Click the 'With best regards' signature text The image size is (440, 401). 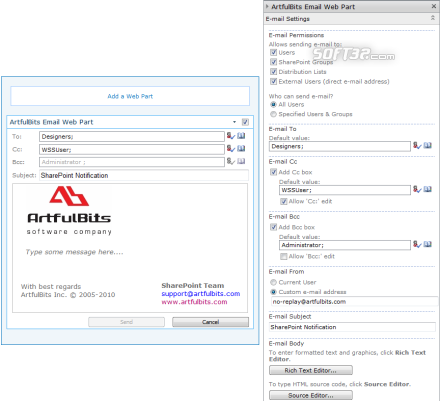[51, 287]
